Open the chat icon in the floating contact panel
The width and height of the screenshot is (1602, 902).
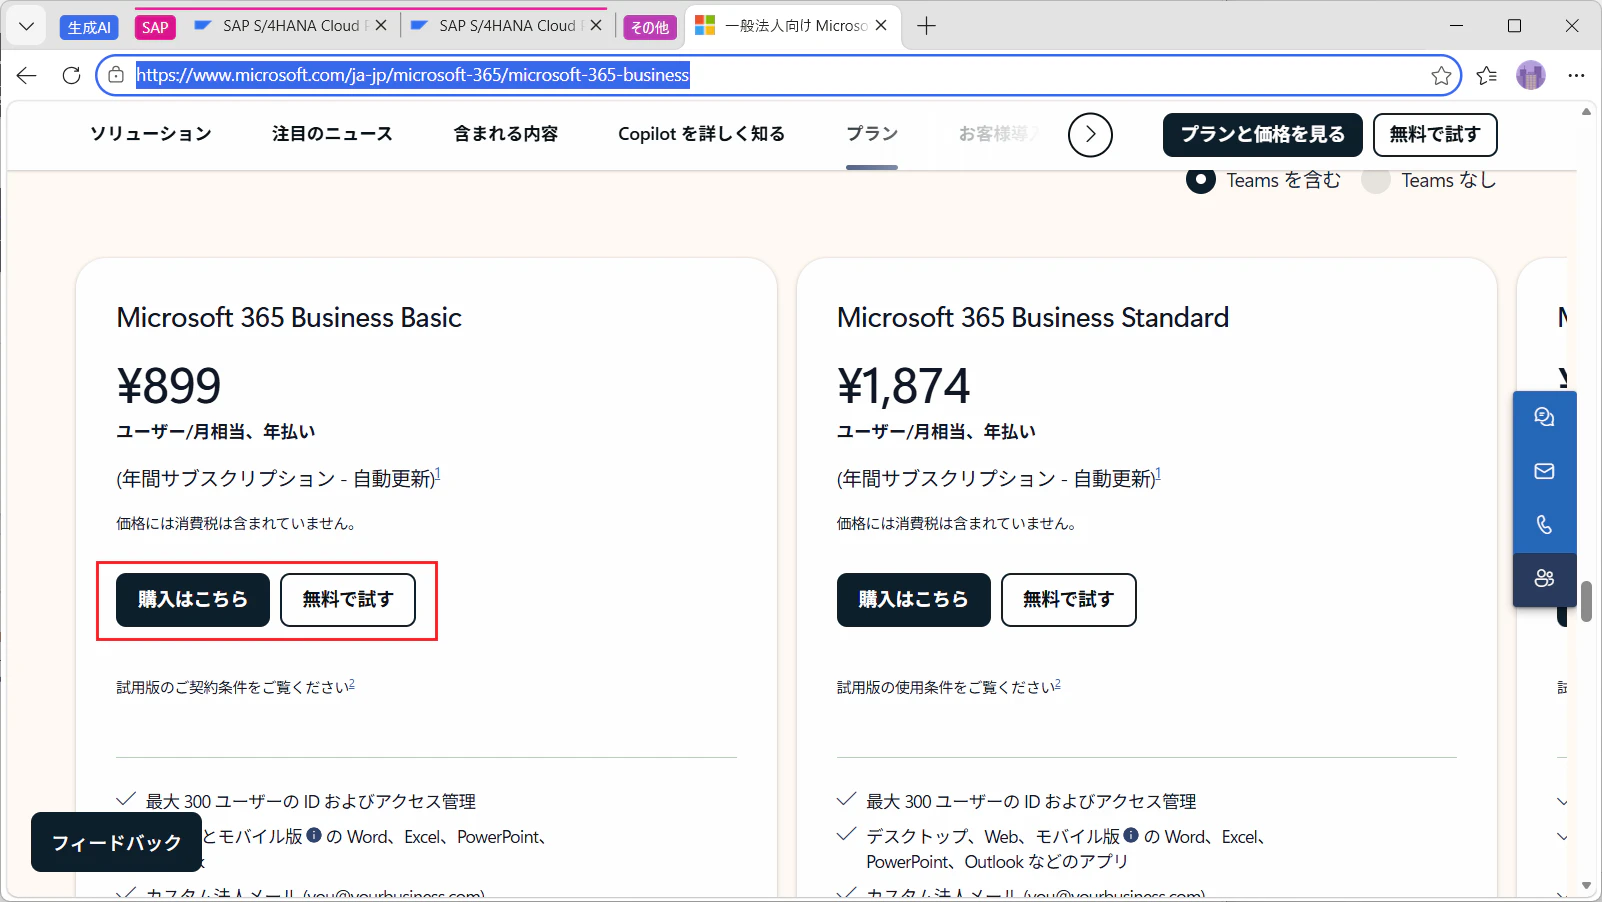click(1545, 418)
